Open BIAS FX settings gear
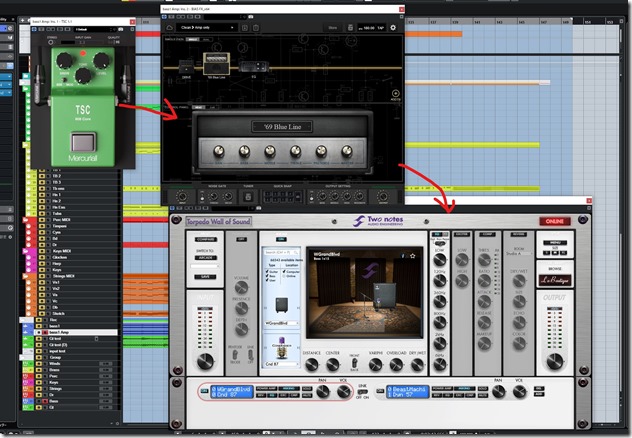632x438 pixels. coord(392,28)
